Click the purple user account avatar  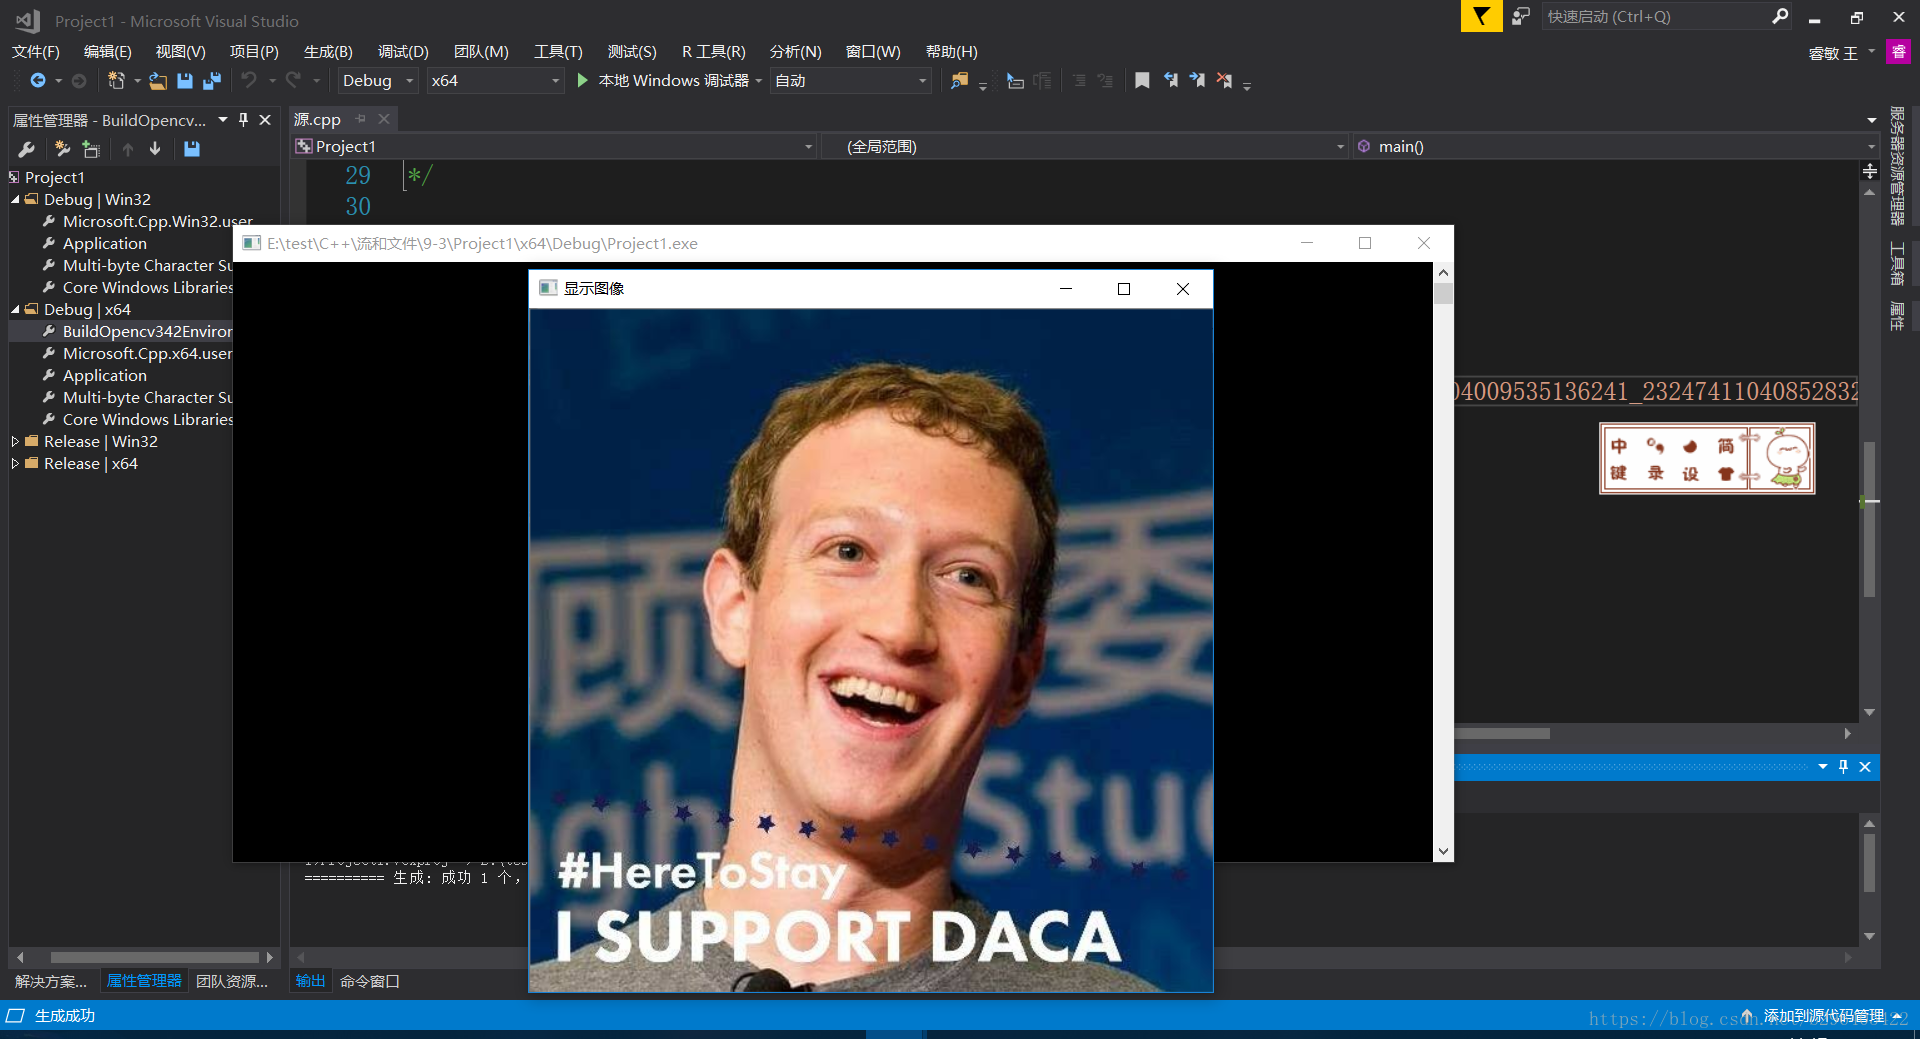coord(1898,52)
